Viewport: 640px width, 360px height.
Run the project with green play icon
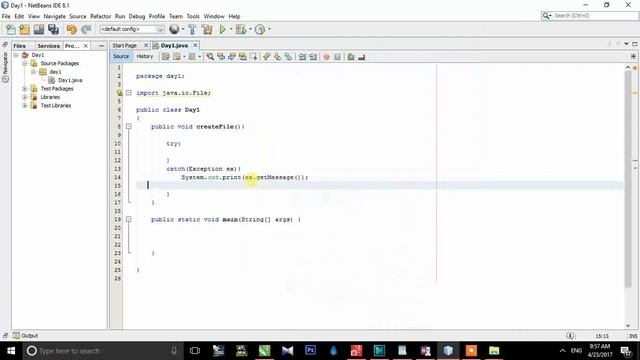(222, 29)
